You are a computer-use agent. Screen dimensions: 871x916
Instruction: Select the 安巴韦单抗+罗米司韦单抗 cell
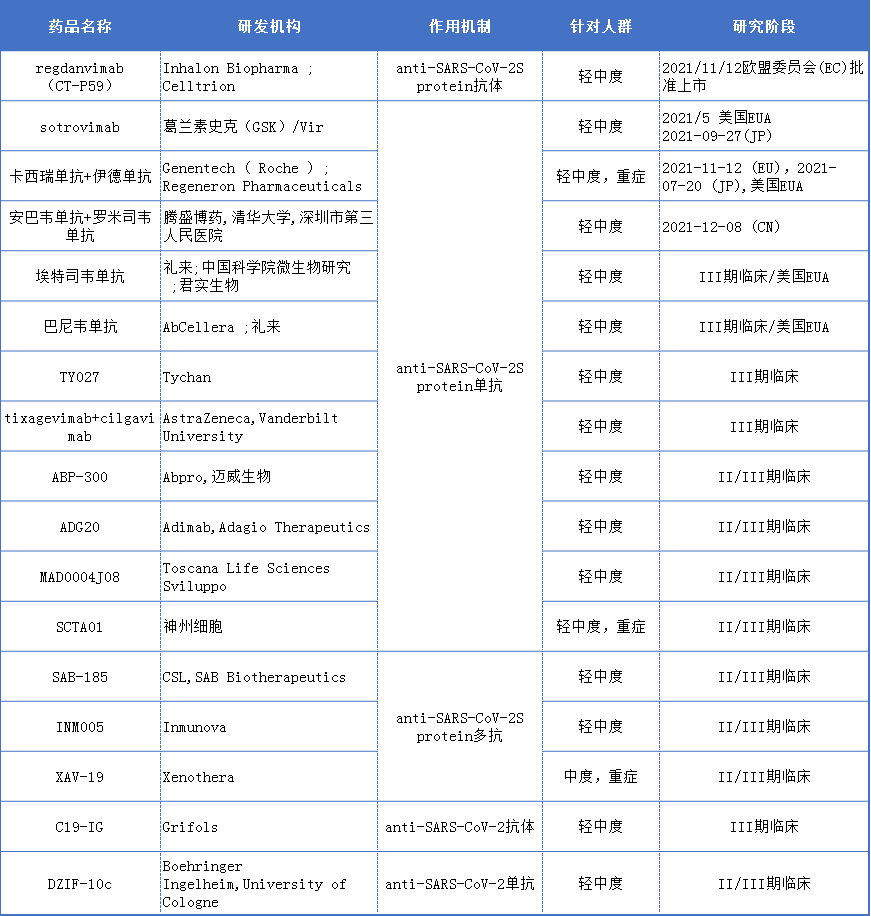[x=80, y=227]
